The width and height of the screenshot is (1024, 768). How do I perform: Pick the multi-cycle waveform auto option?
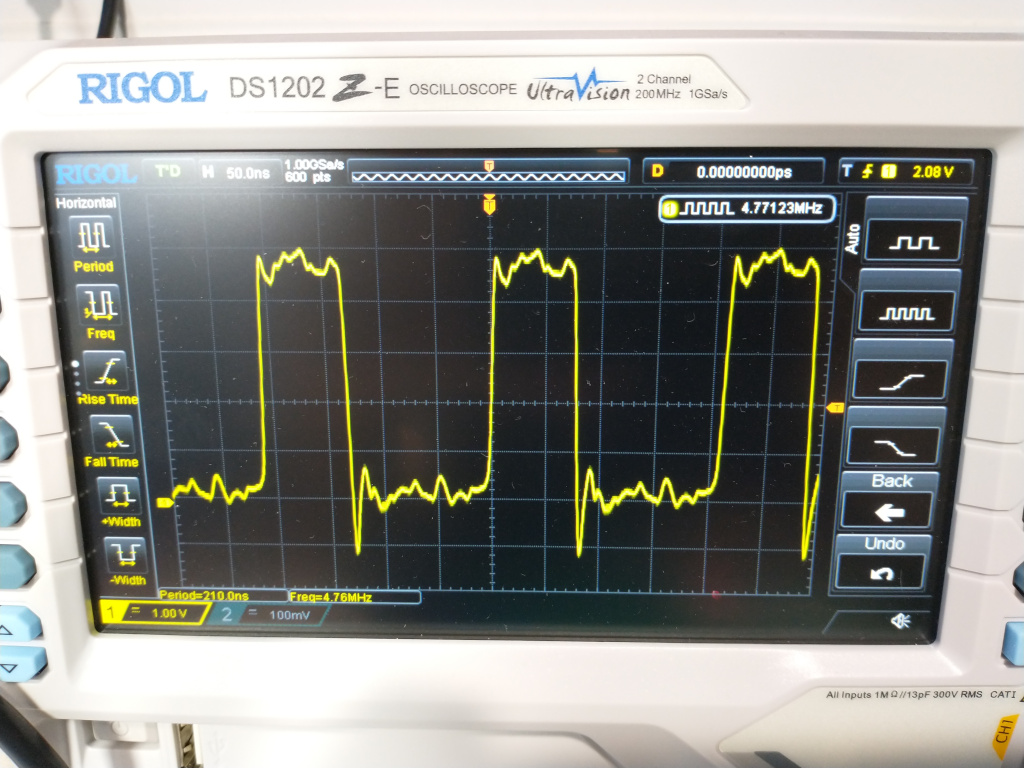[x=907, y=311]
